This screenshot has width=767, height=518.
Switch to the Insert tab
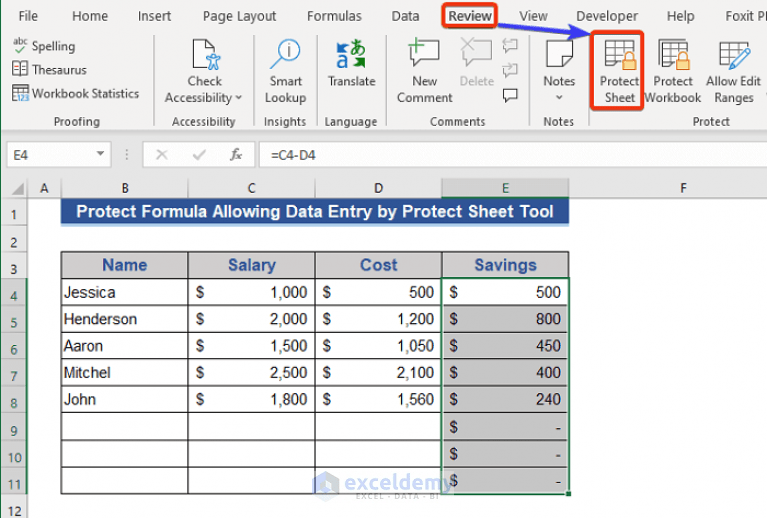click(x=154, y=16)
